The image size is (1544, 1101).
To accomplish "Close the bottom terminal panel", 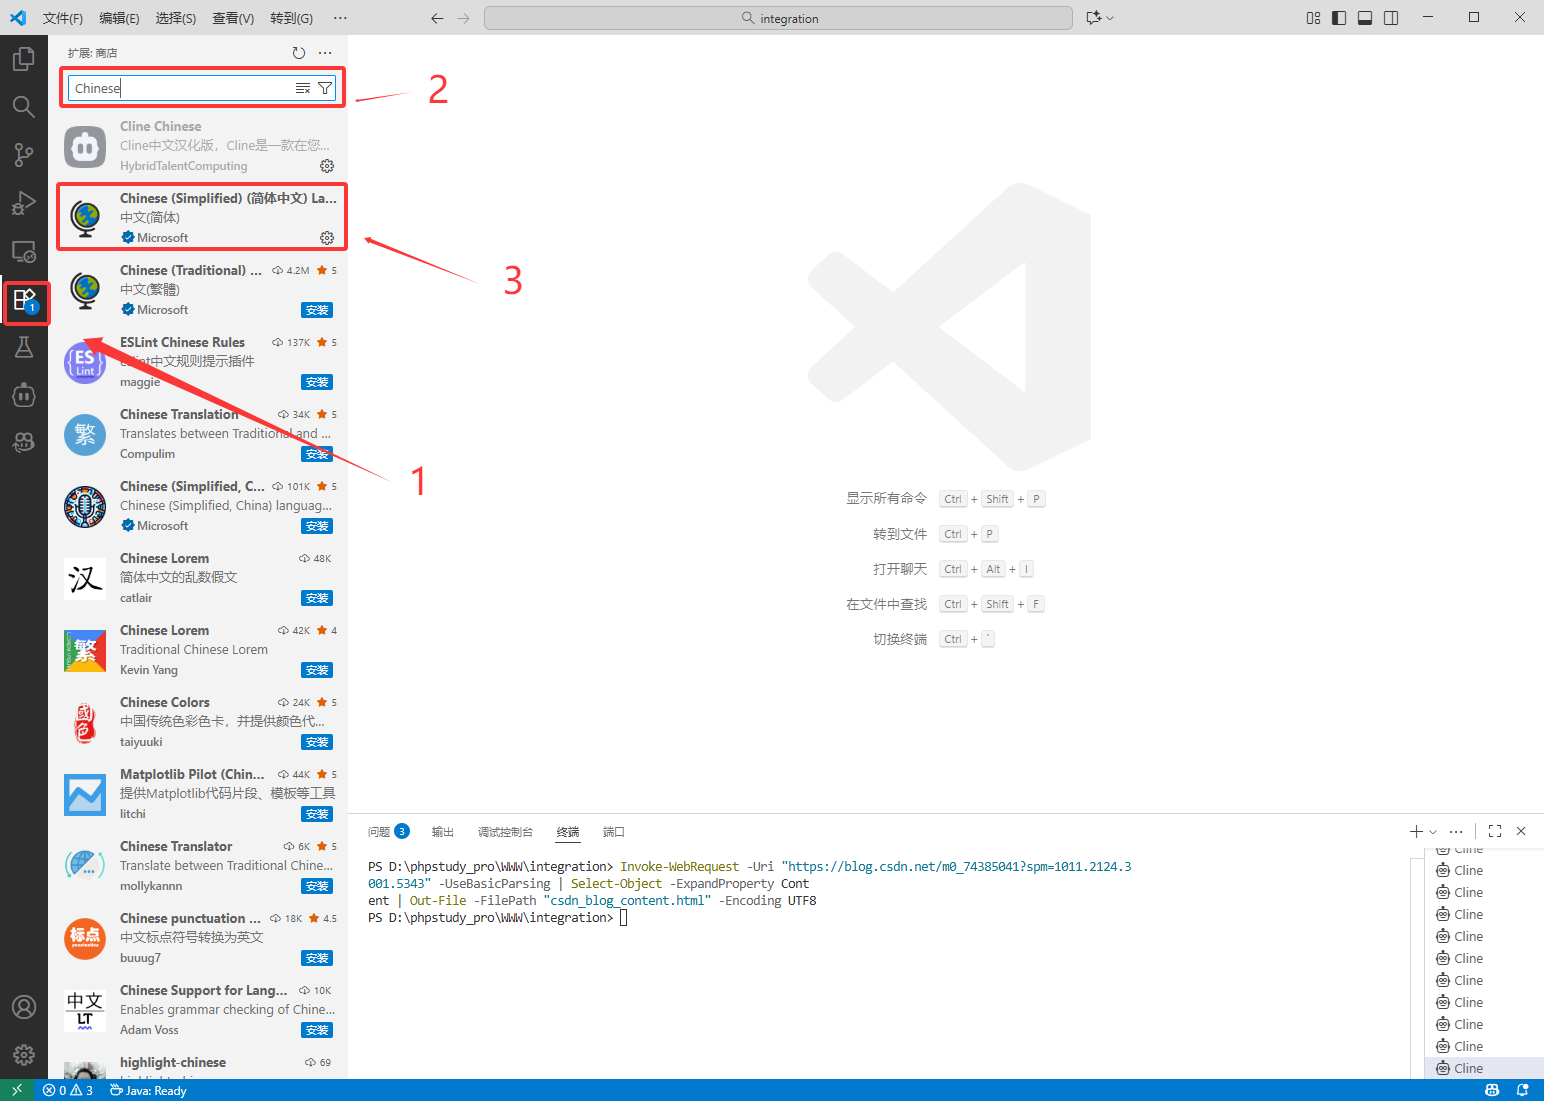I will (x=1521, y=831).
